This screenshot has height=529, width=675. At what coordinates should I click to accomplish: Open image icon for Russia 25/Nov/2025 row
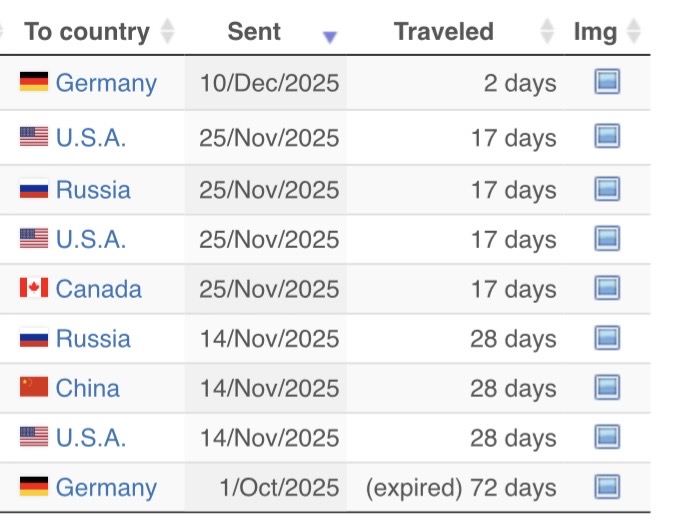[x=607, y=189]
